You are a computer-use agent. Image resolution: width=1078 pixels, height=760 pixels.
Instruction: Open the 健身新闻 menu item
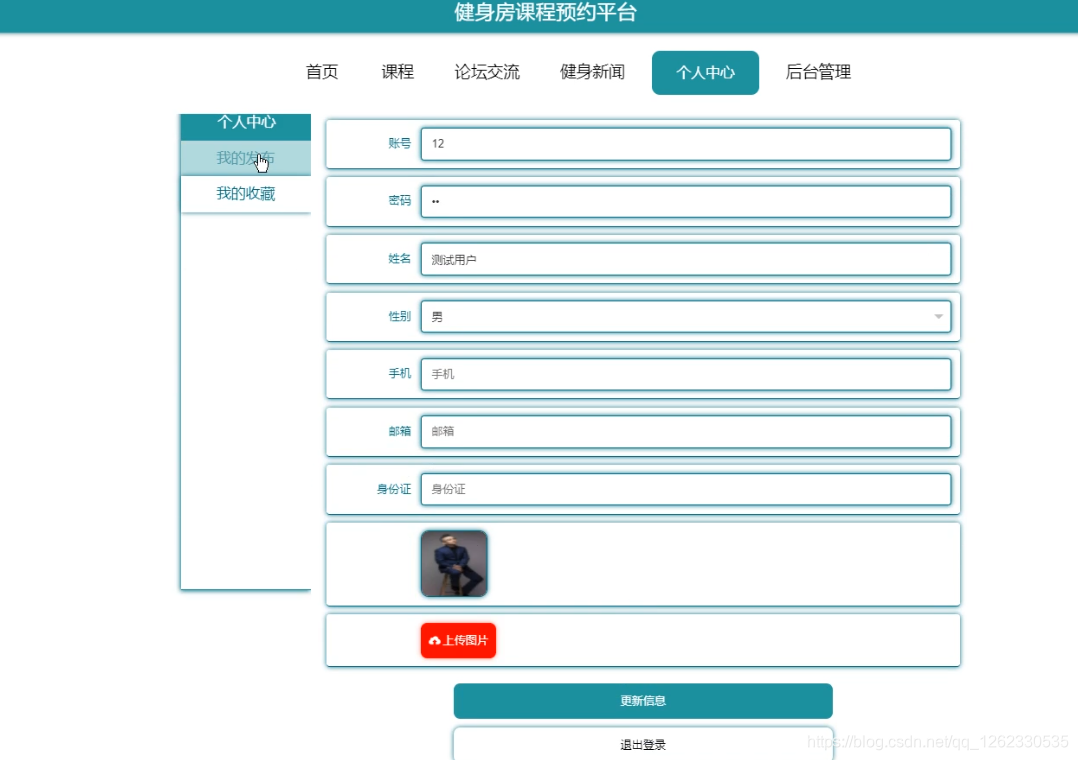point(592,72)
